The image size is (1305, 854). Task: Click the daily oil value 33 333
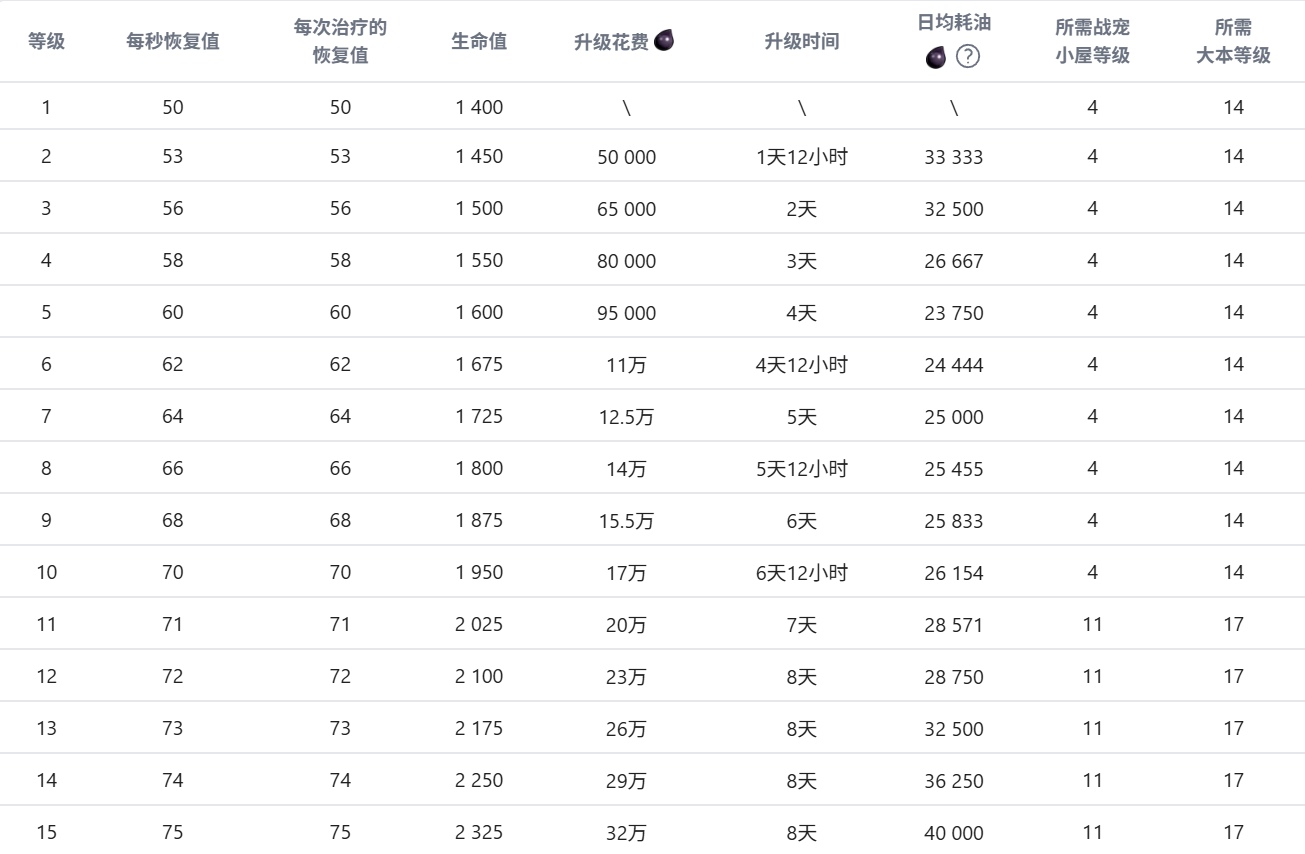pos(954,157)
